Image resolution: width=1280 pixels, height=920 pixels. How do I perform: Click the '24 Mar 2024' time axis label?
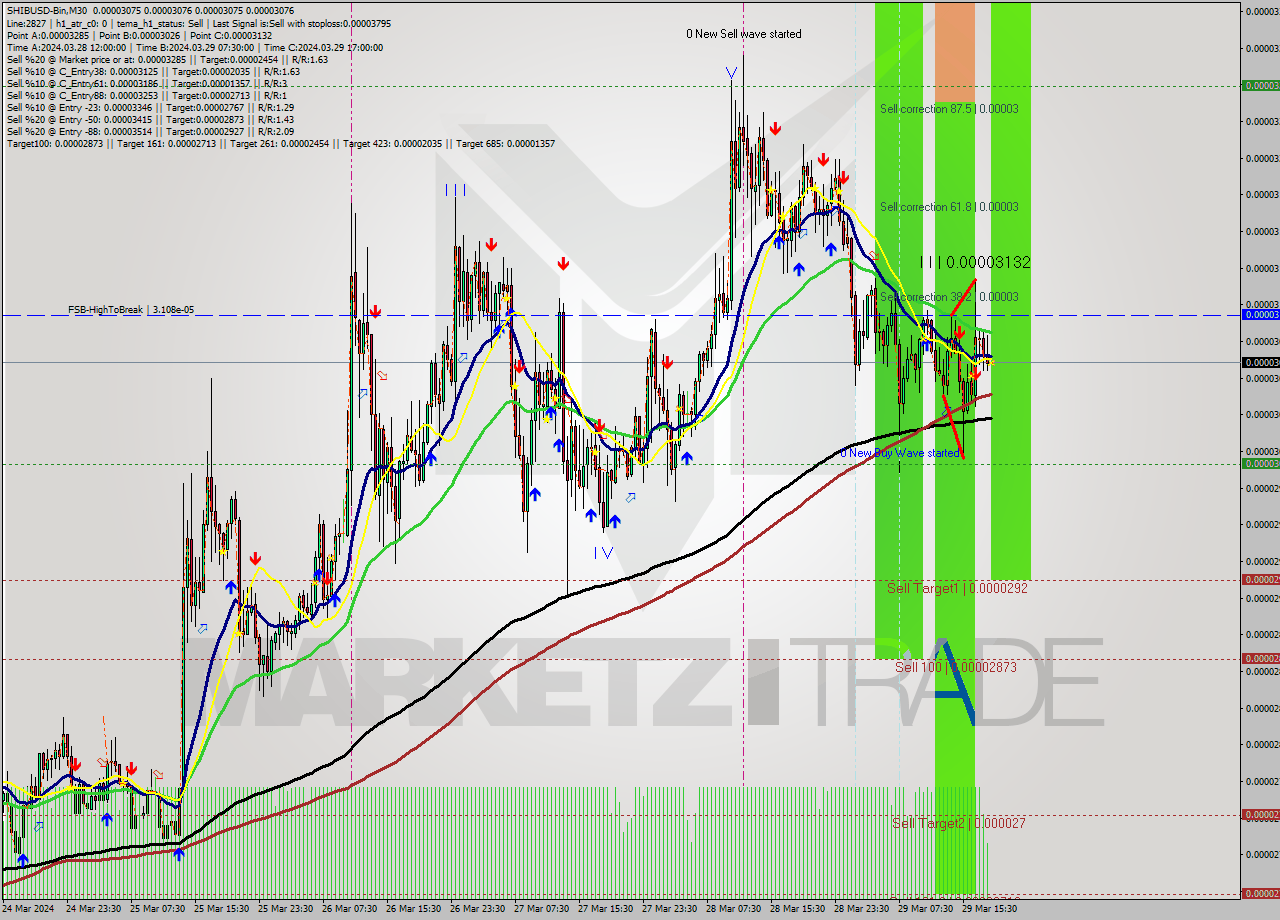click(x=29, y=909)
